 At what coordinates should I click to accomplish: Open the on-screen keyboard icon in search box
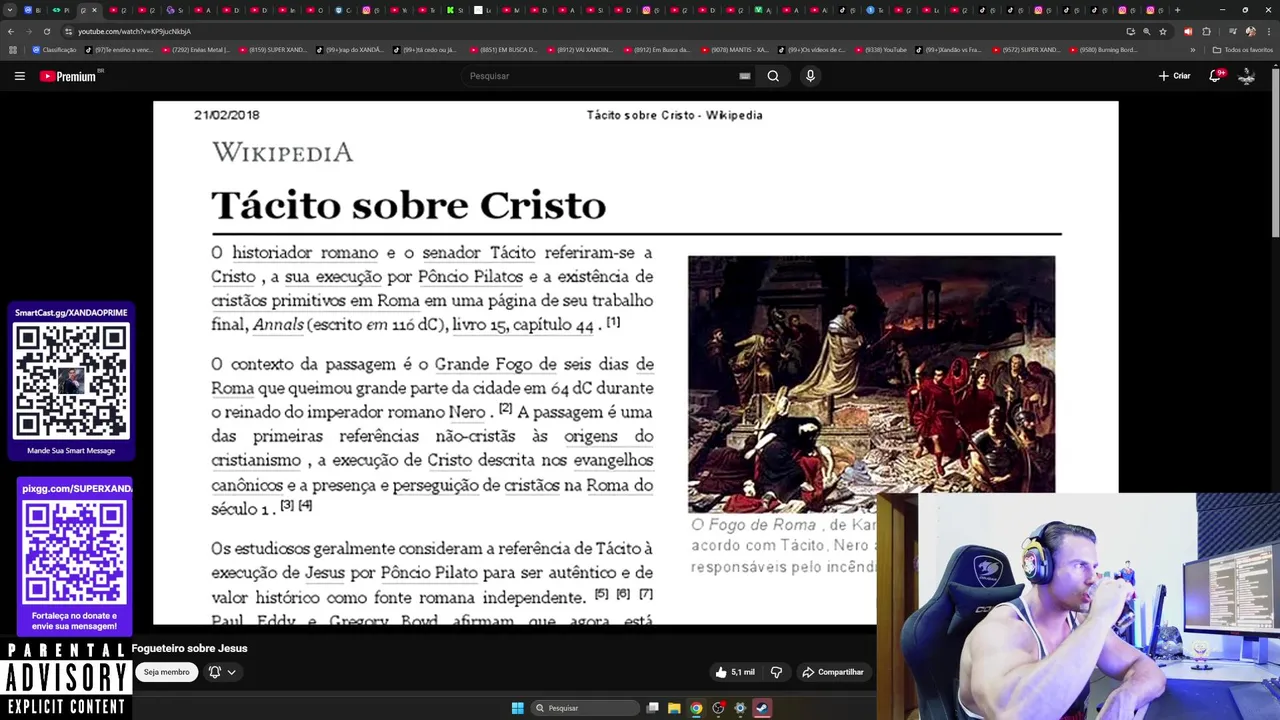pos(744,76)
